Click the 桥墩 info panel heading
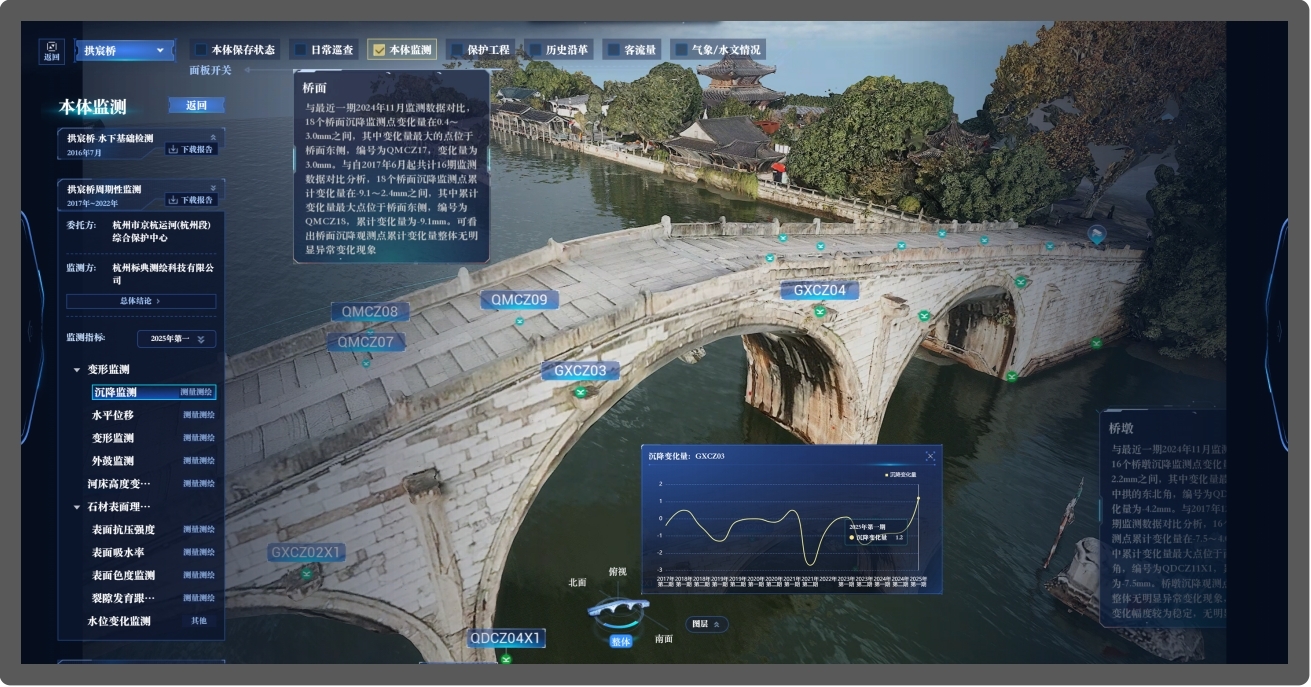 pyautogui.click(x=1121, y=428)
